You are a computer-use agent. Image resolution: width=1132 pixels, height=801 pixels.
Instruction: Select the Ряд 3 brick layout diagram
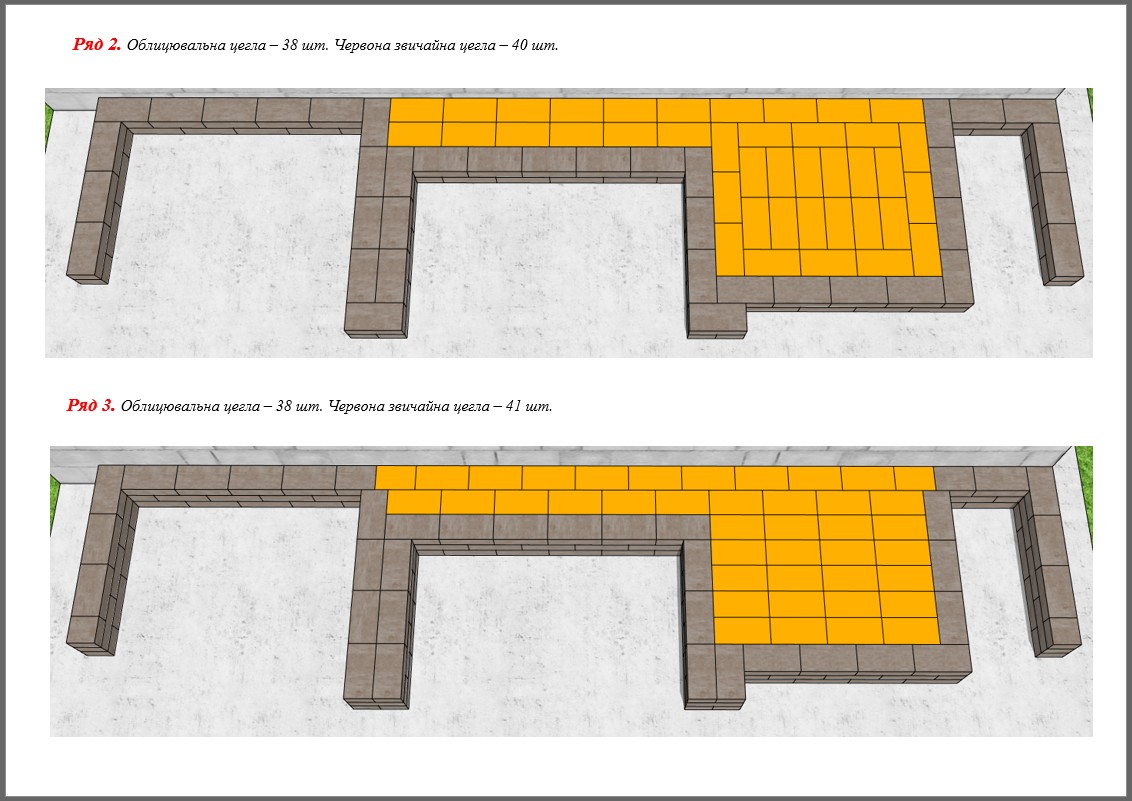tap(570, 591)
